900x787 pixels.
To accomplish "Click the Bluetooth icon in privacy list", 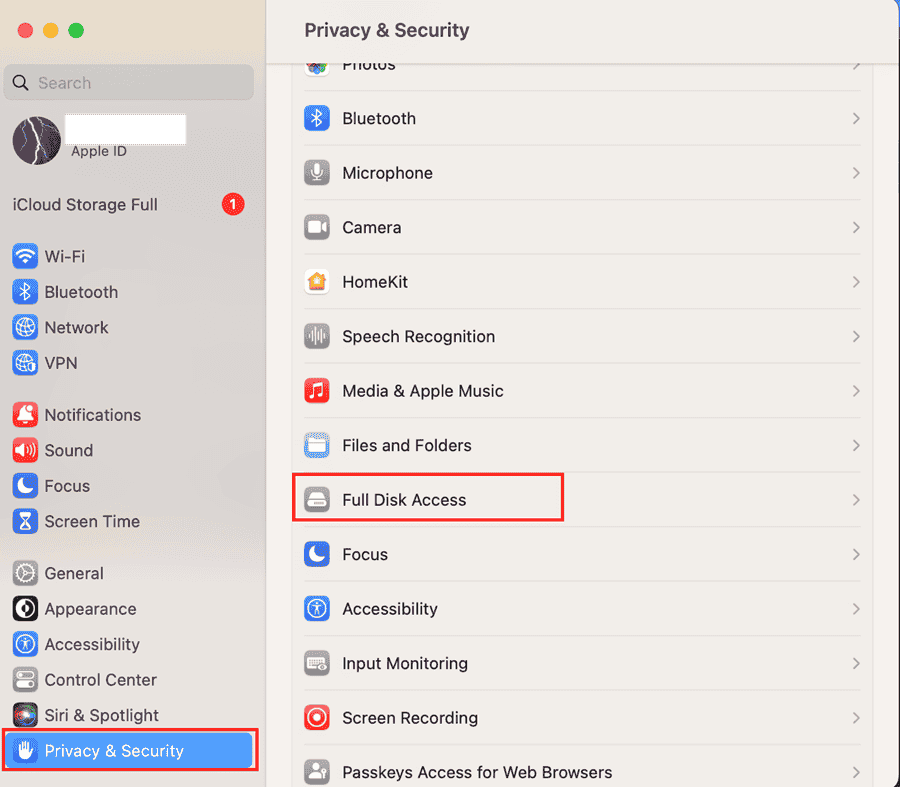I will click(317, 119).
